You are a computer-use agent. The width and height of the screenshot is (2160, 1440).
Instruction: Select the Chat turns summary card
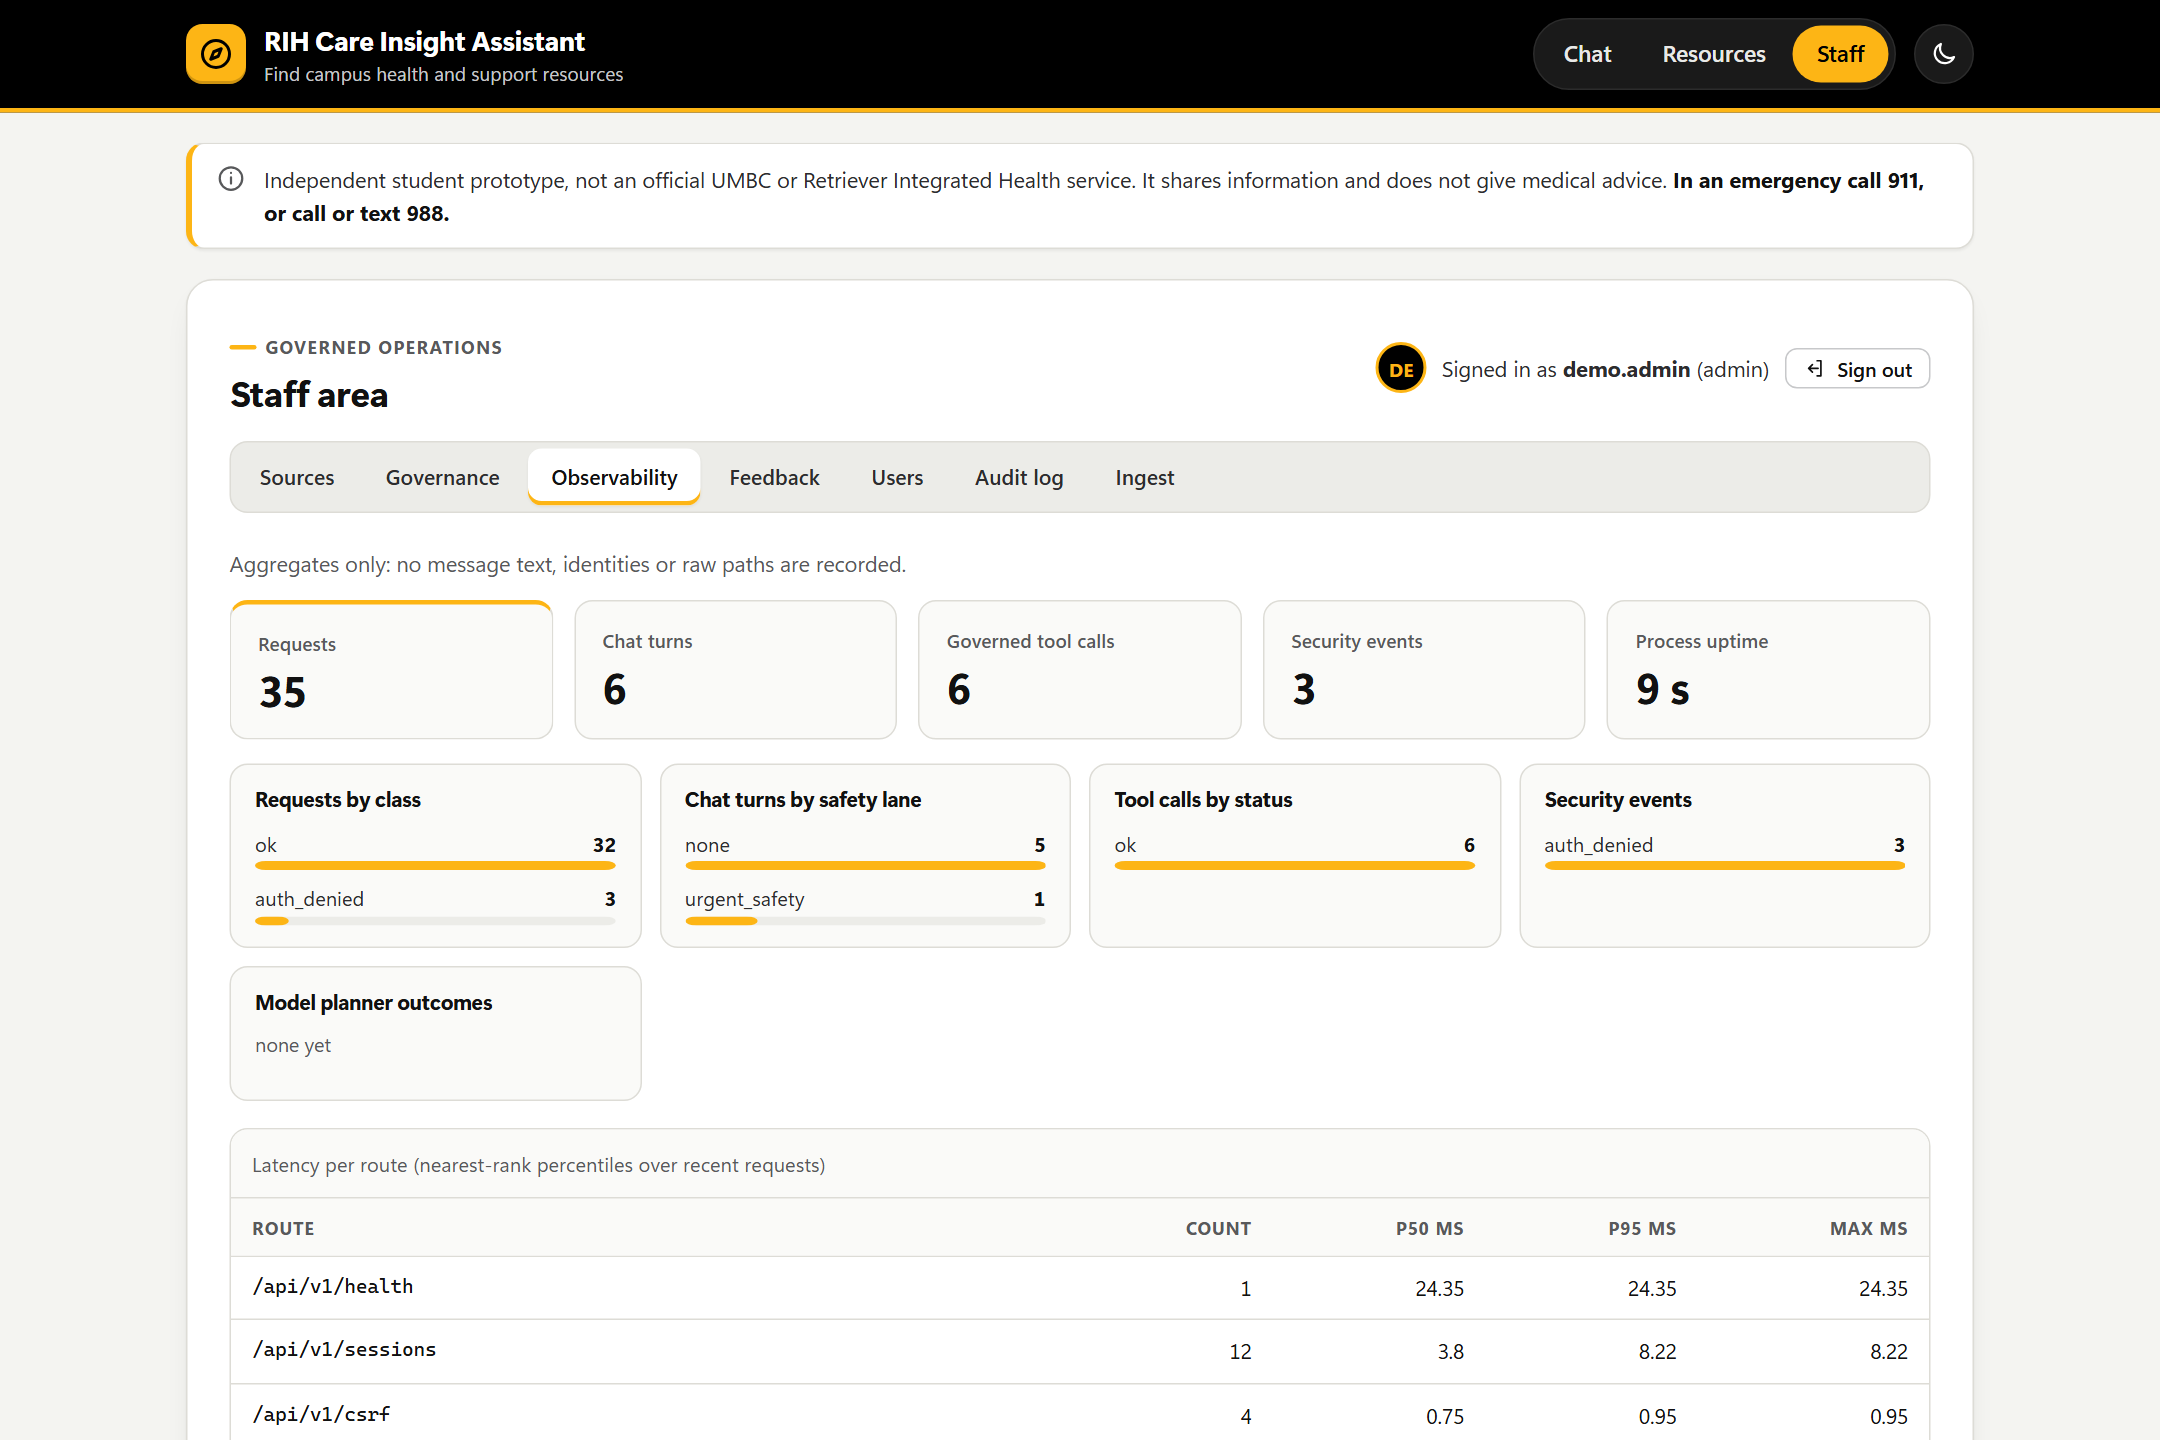tap(735, 670)
